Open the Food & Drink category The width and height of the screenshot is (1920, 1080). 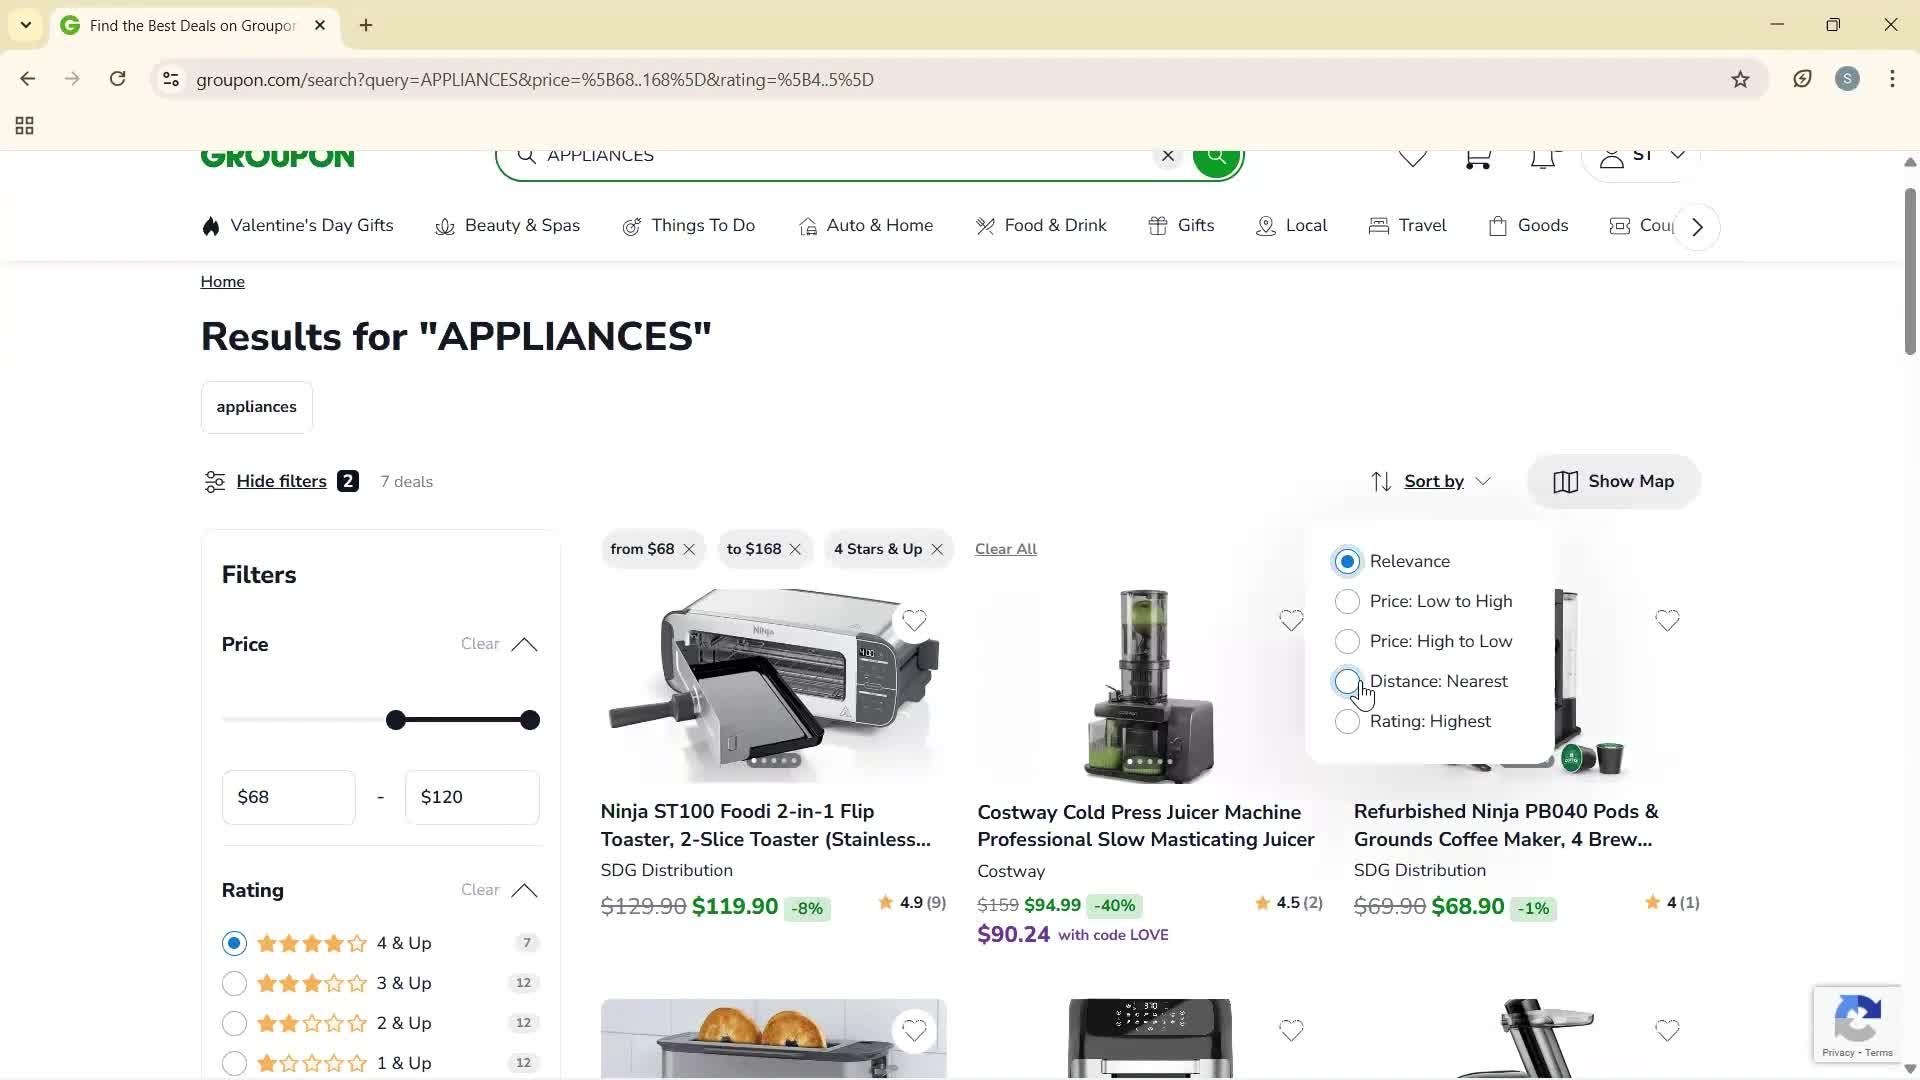coord(1055,225)
